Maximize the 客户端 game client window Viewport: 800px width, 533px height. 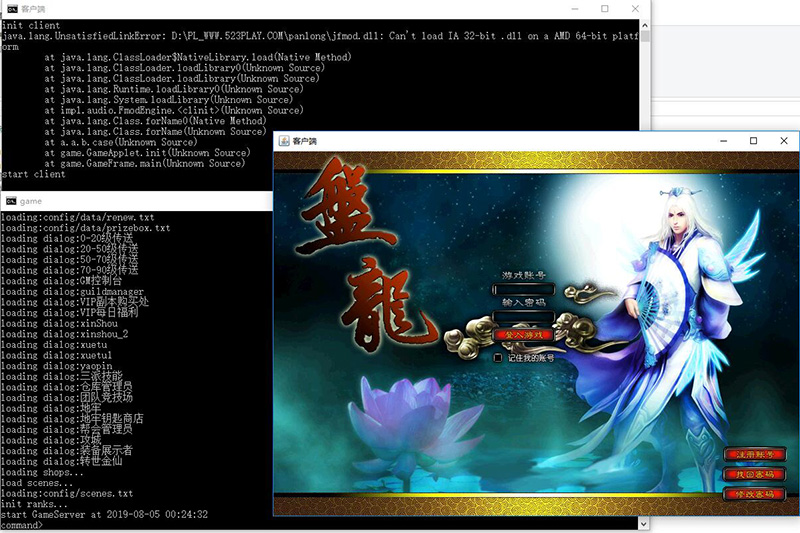(x=753, y=141)
